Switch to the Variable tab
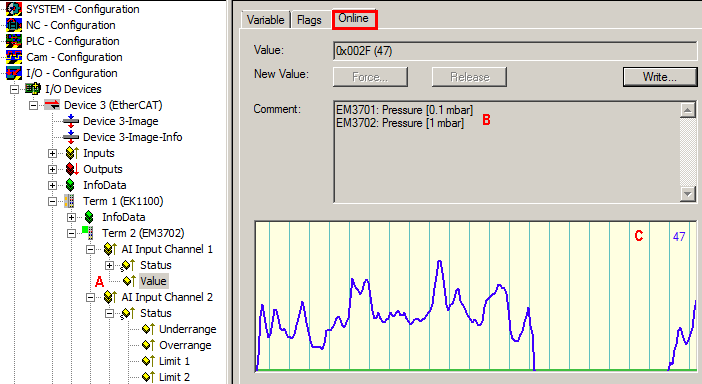This screenshot has width=702, height=384. tap(265, 20)
